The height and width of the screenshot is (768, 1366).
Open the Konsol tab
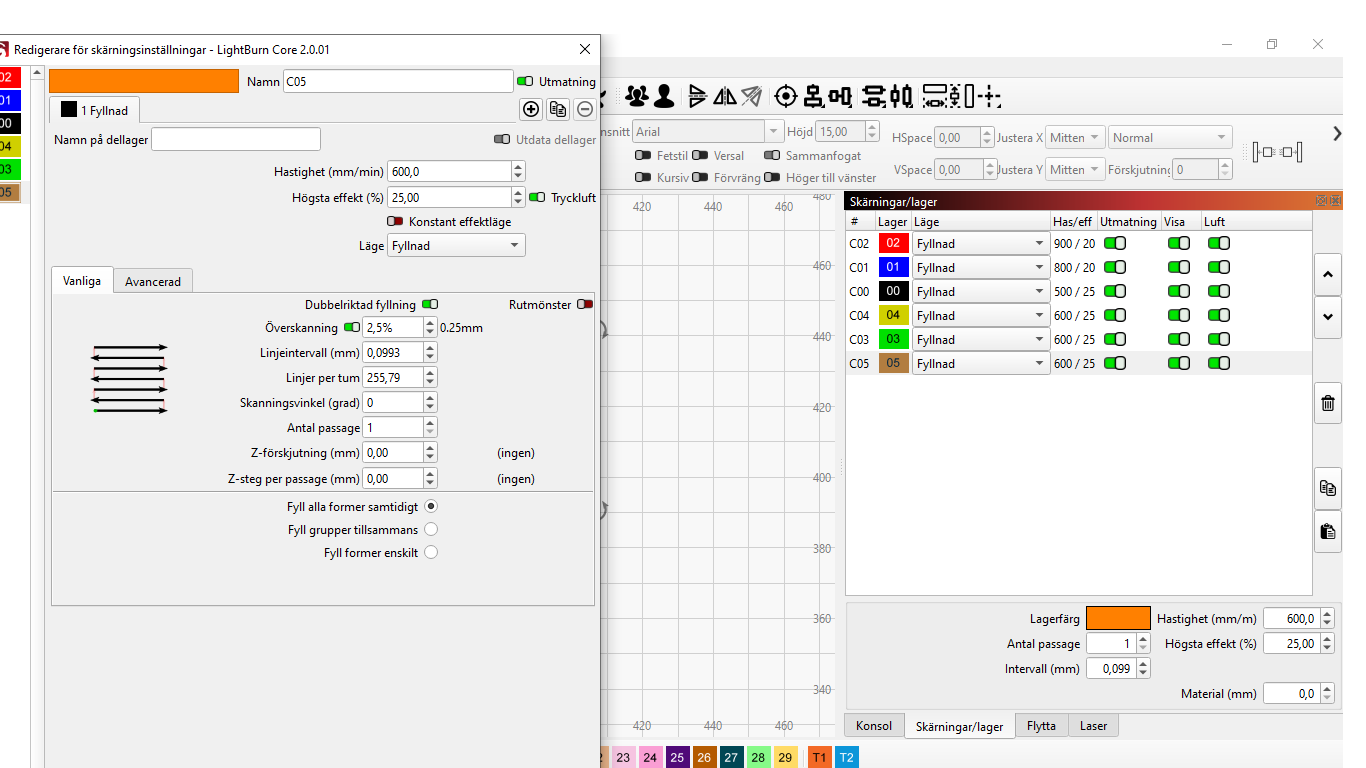pyautogui.click(x=873, y=725)
